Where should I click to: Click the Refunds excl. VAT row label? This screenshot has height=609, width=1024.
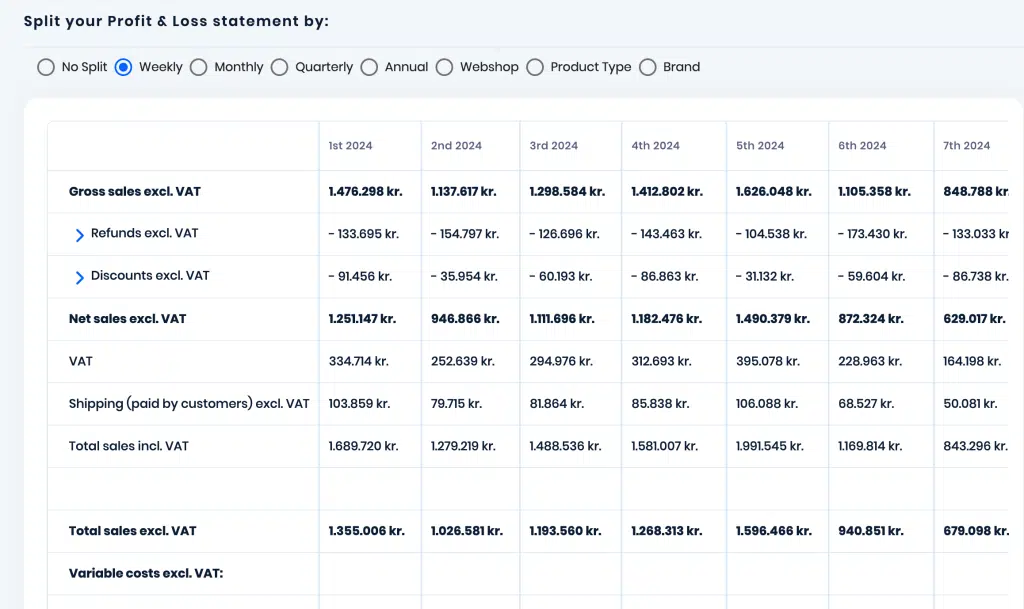(144, 233)
